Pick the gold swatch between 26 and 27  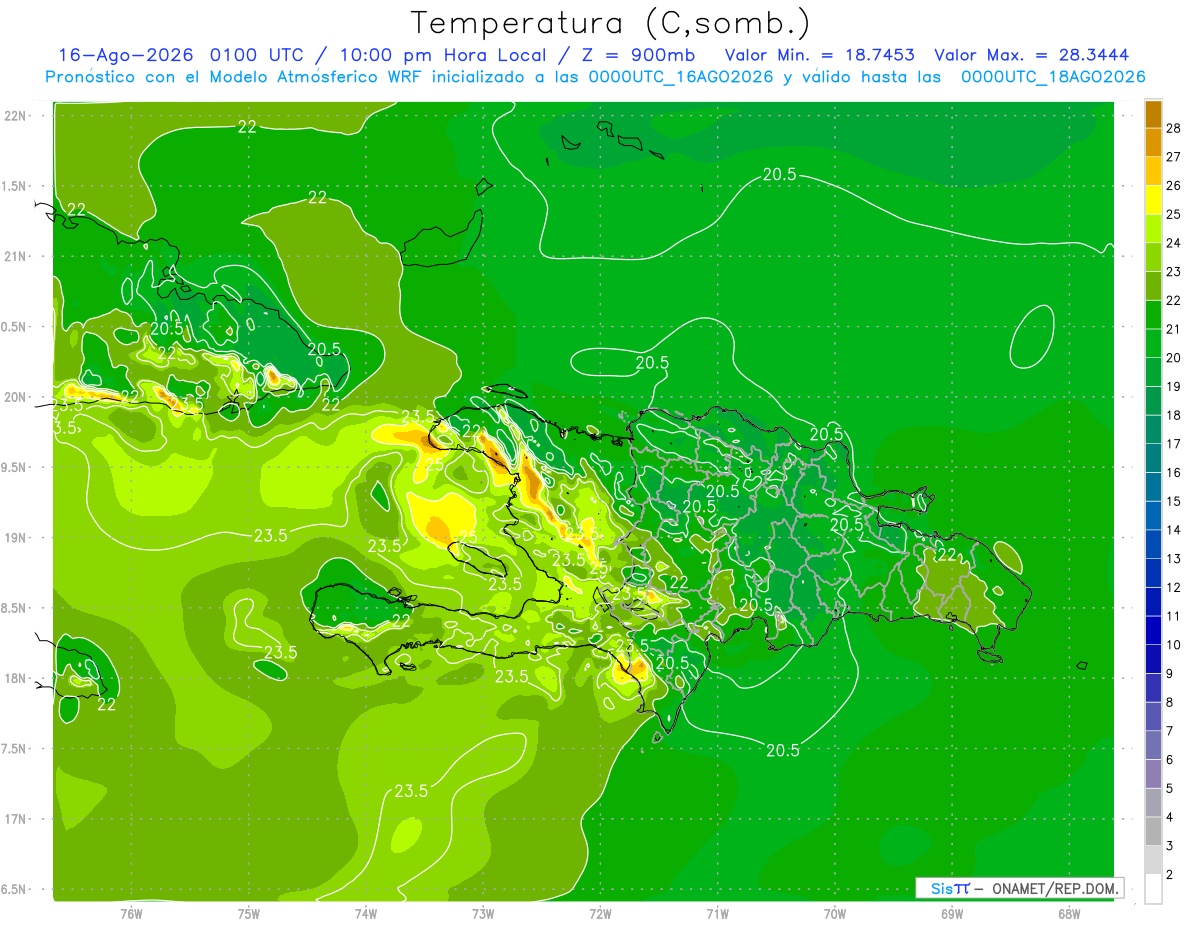click(x=1153, y=171)
